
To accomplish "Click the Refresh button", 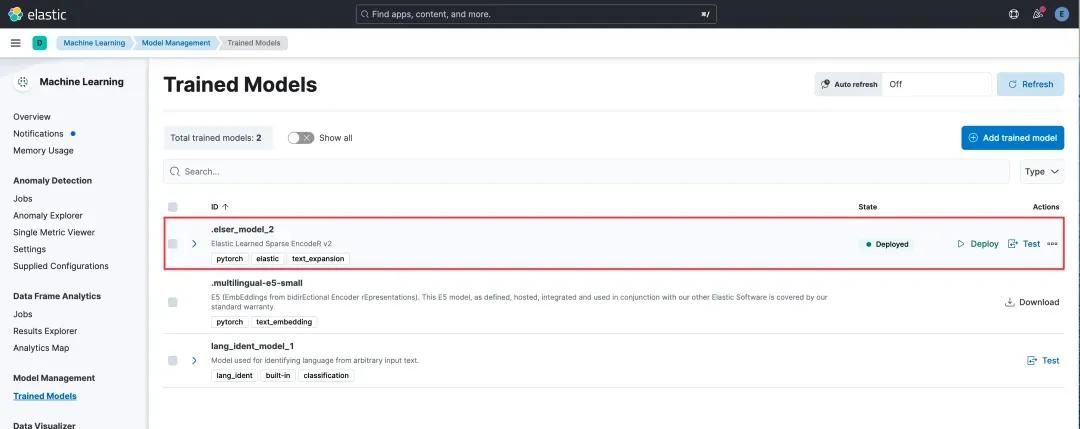I will (1030, 84).
